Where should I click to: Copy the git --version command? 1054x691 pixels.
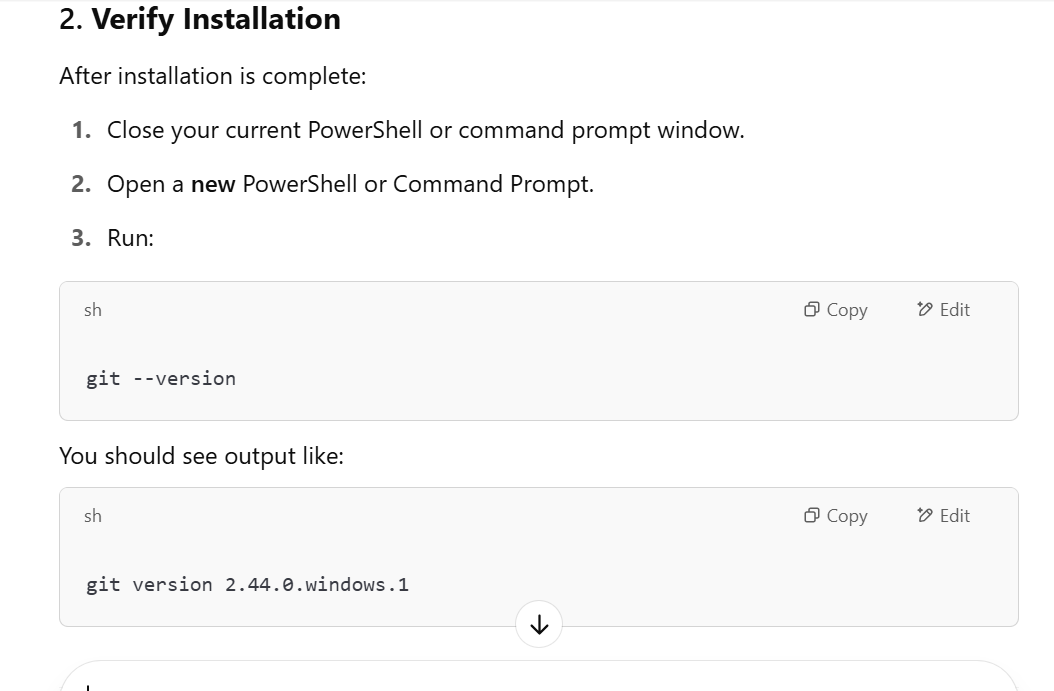[836, 310]
